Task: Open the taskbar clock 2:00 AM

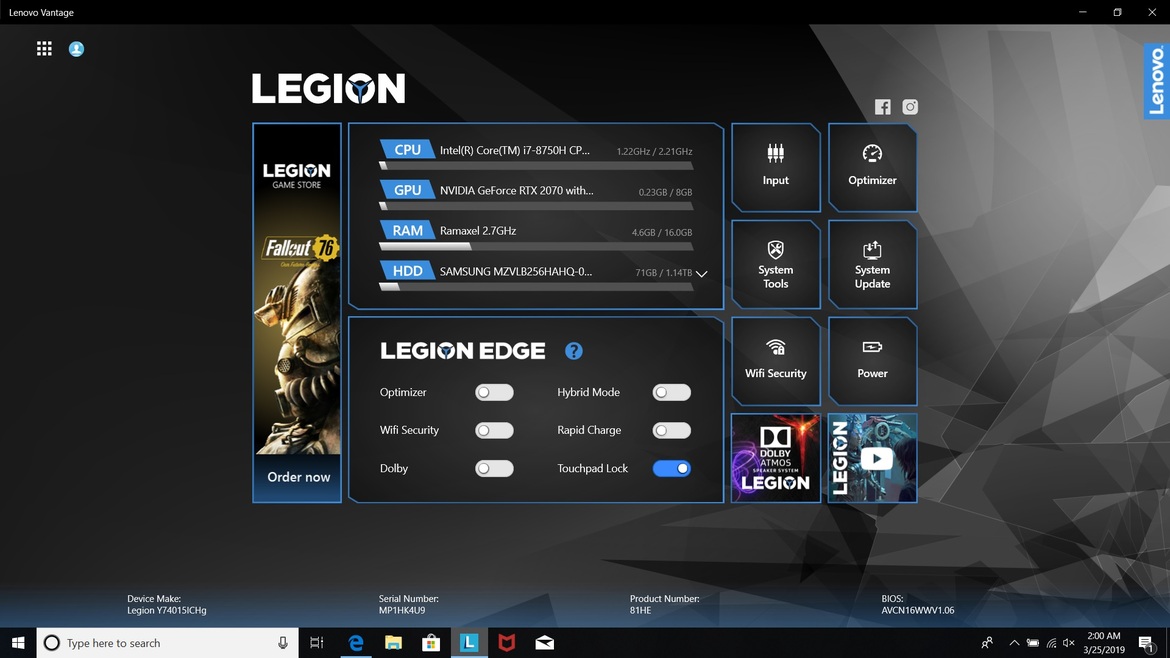Action: coord(1104,642)
